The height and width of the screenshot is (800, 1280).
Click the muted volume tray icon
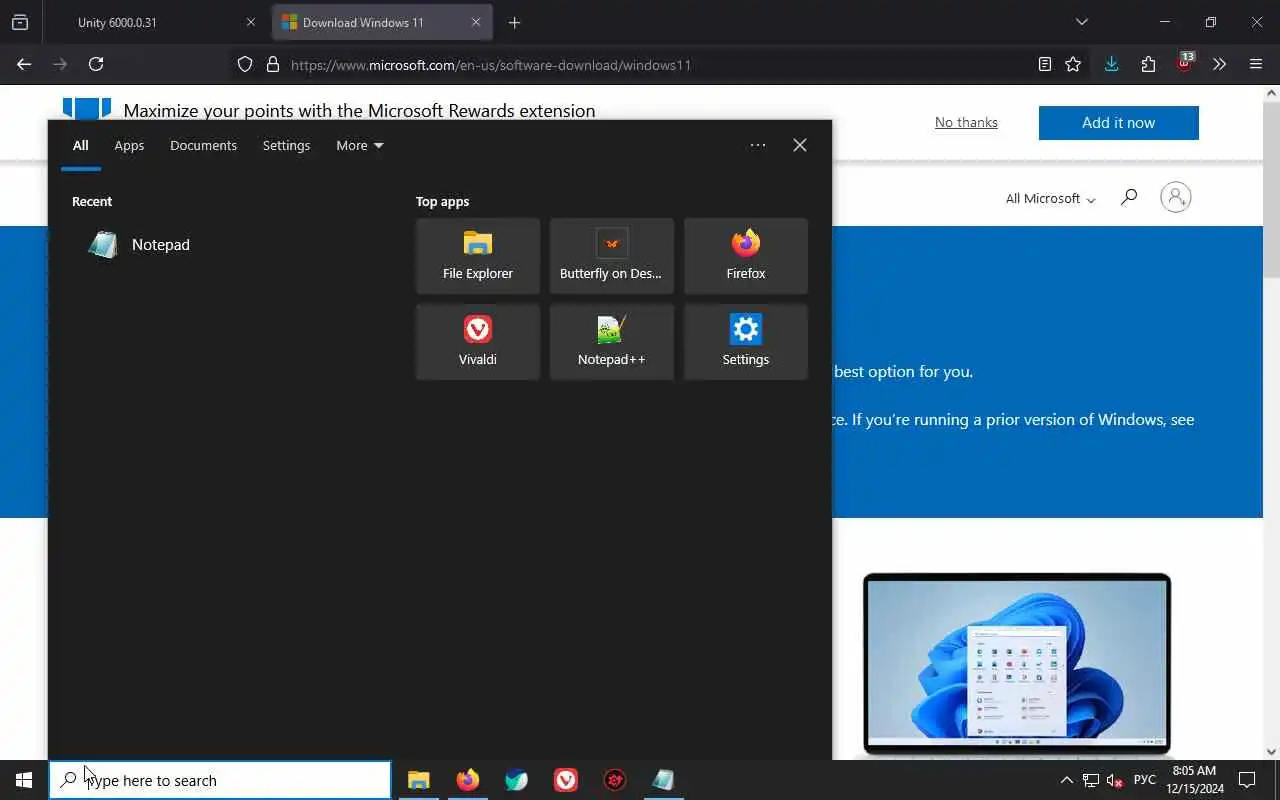[1115, 780]
